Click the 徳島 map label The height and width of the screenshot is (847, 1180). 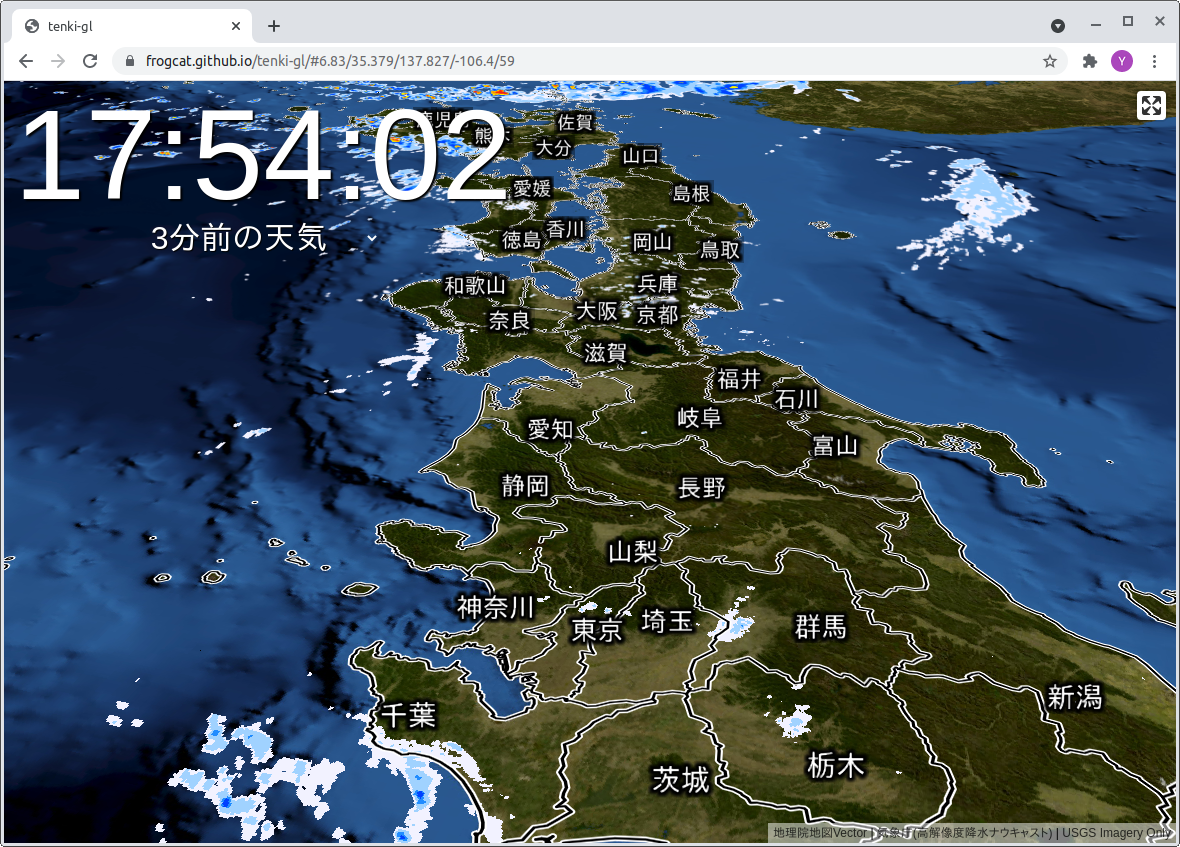point(522,240)
